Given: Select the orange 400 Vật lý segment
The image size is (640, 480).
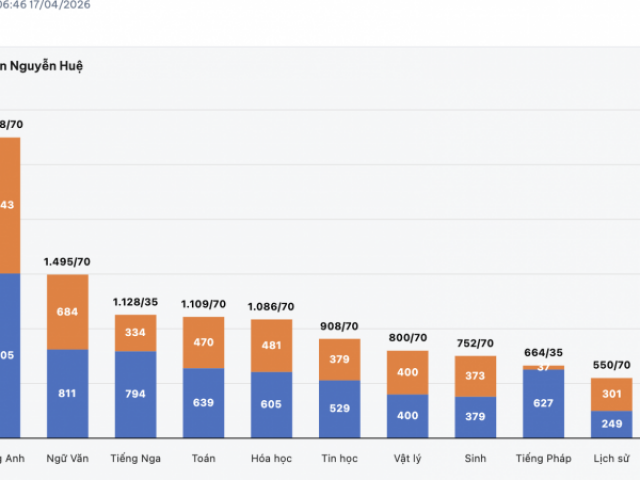Looking at the screenshot, I should click(x=407, y=372).
